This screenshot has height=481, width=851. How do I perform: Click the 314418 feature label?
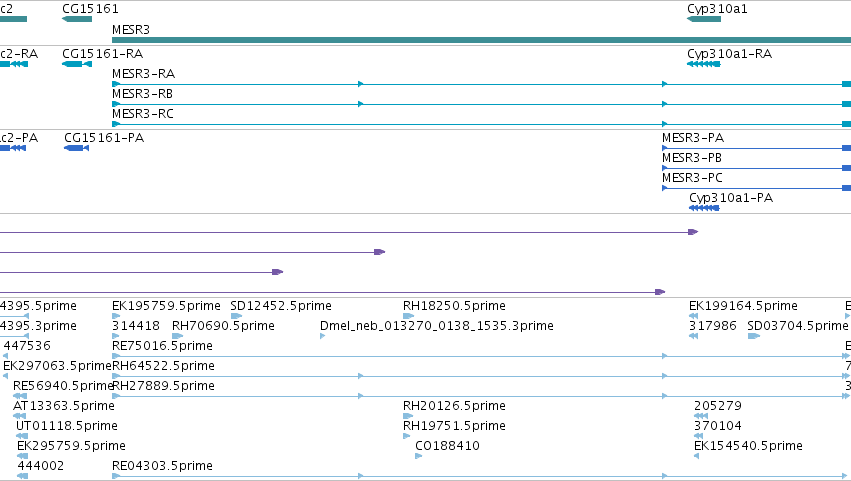pyautogui.click(x=136, y=326)
